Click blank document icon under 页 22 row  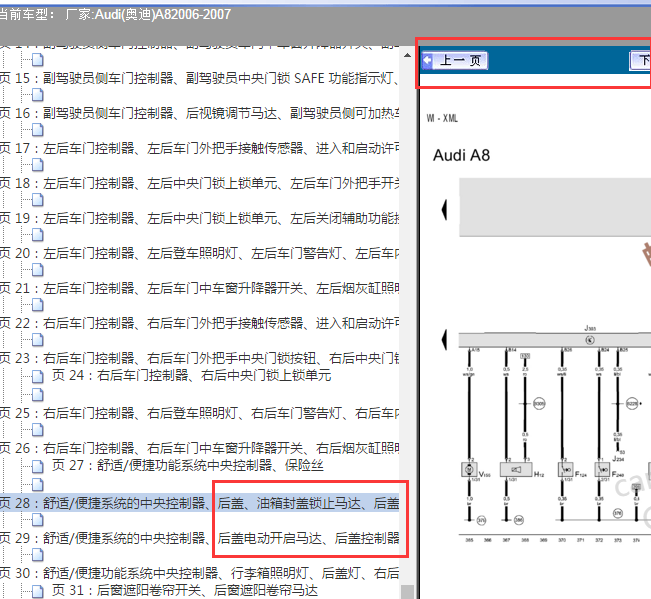[x=38, y=340]
